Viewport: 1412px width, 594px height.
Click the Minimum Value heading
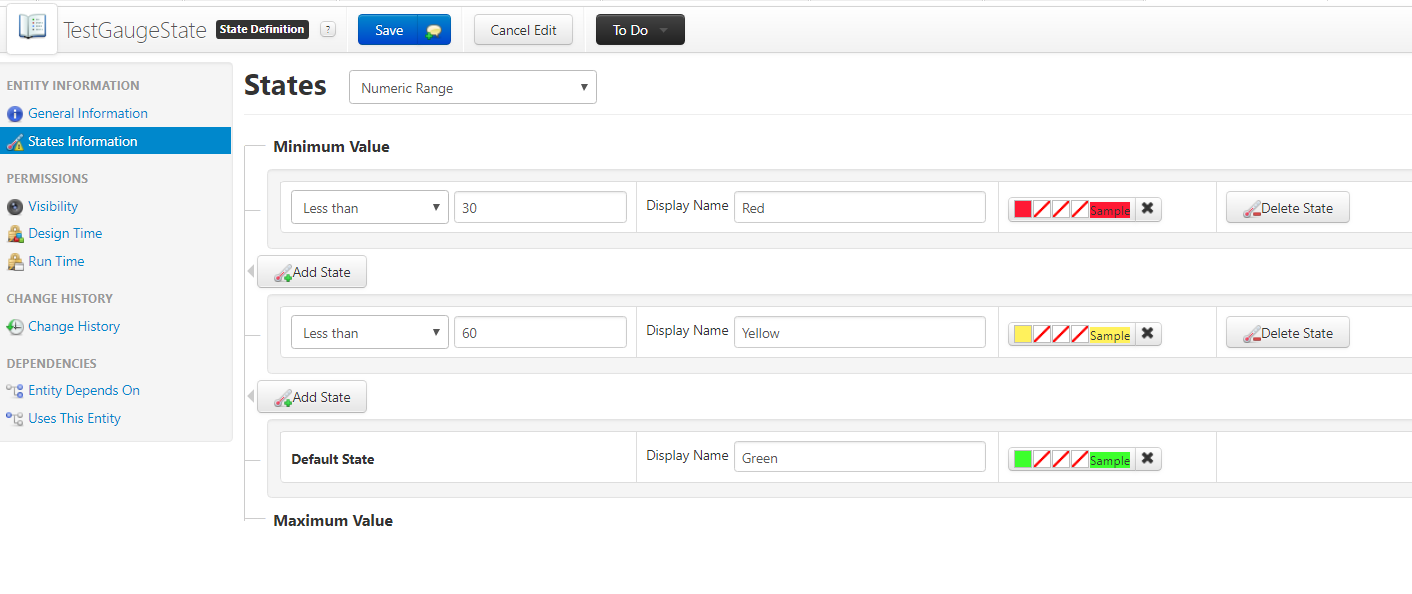pos(332,147)
